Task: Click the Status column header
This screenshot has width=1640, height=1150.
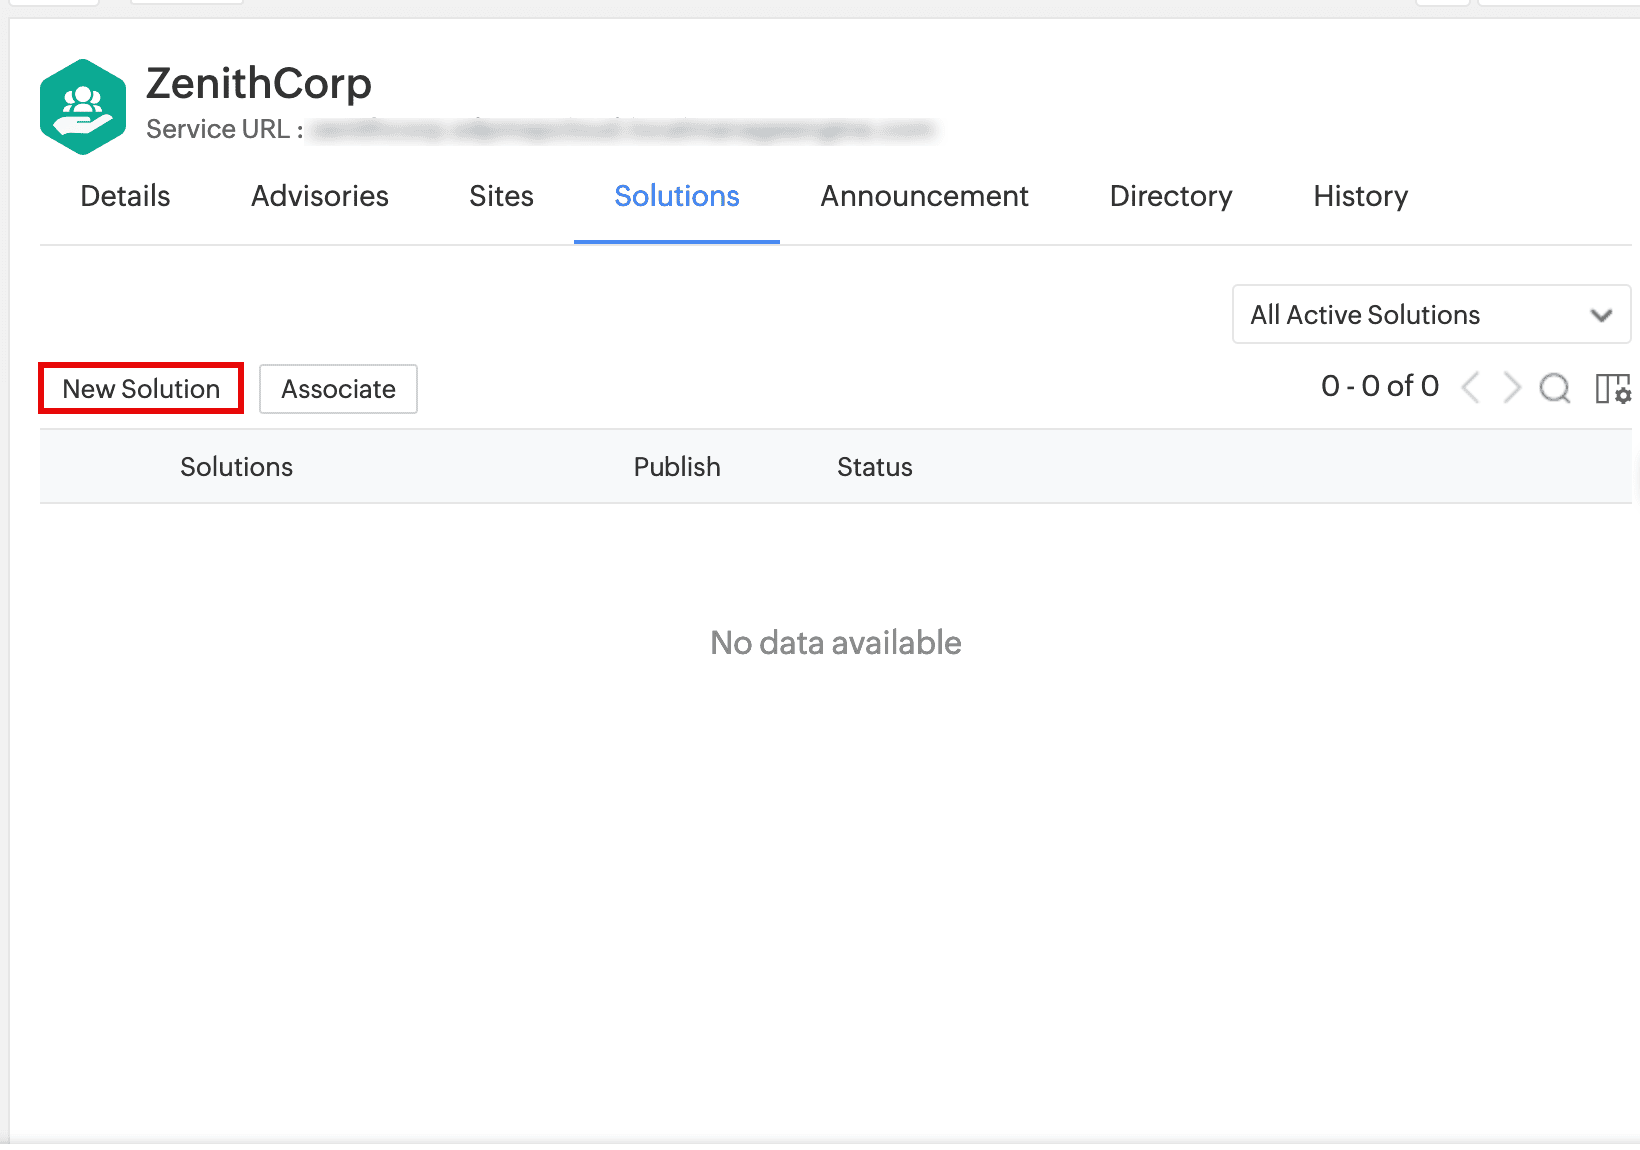Action: [874, 467]
